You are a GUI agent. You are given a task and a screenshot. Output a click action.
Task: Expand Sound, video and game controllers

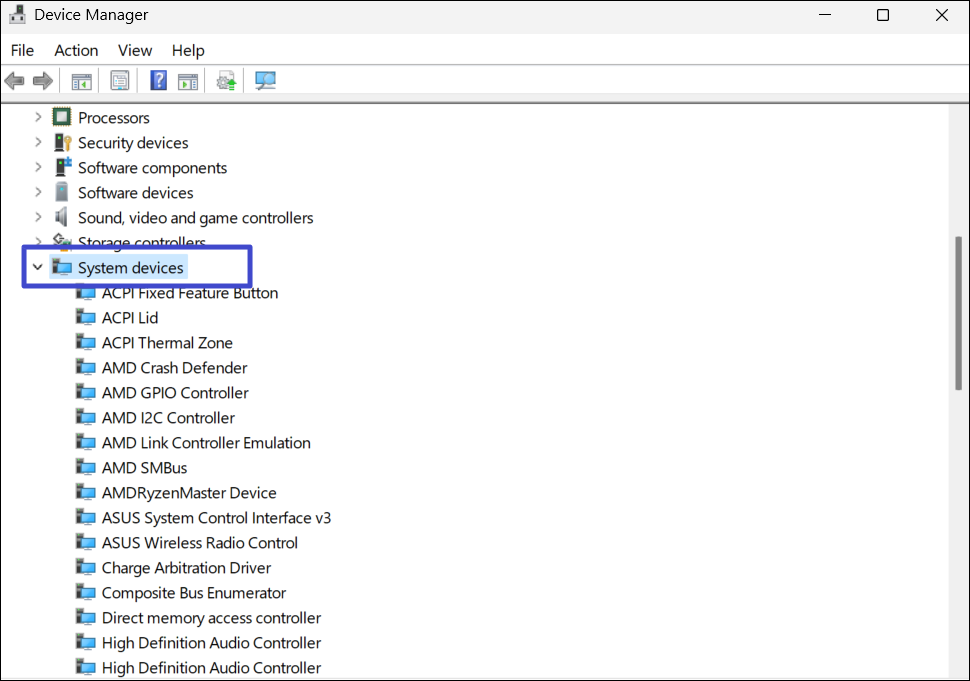point(38,218)
